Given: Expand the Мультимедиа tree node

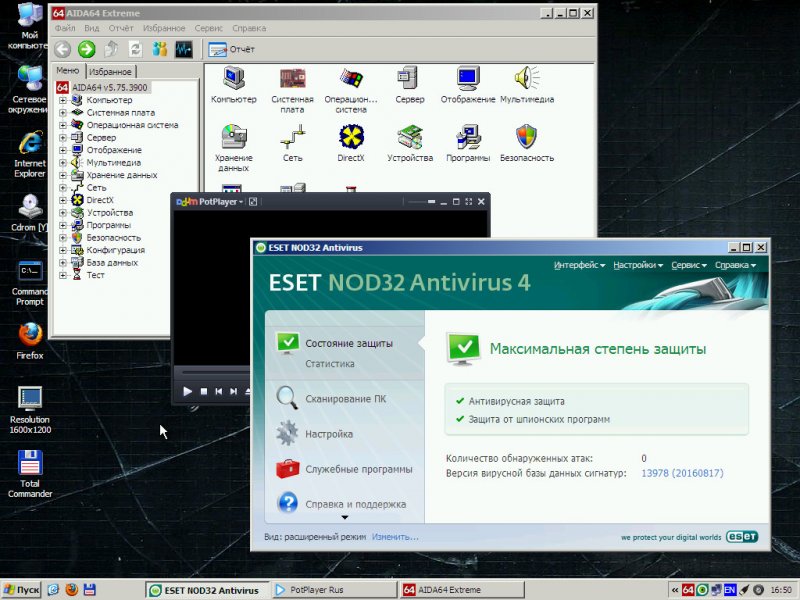Looking at the screenshot, I should 63,163.
